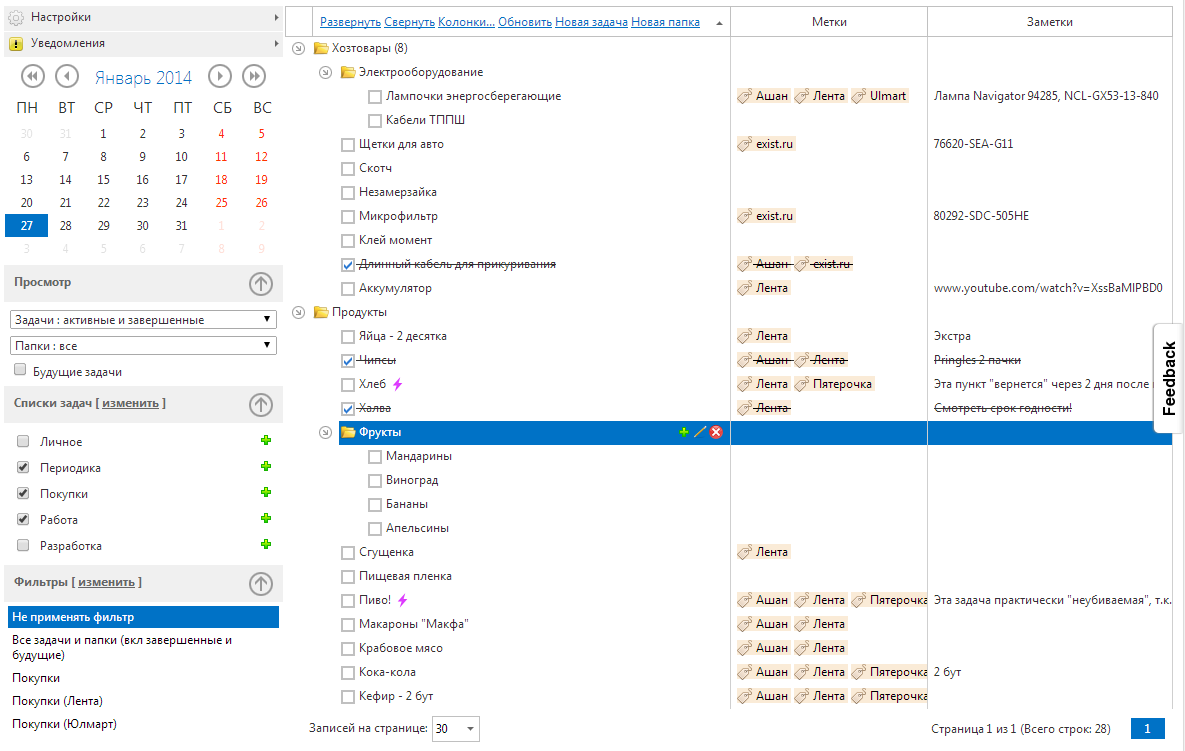Uncheck the Чипсы completed task
Image resolution: width=1185 pixels, height=751 pixels.
coord(348,360)
